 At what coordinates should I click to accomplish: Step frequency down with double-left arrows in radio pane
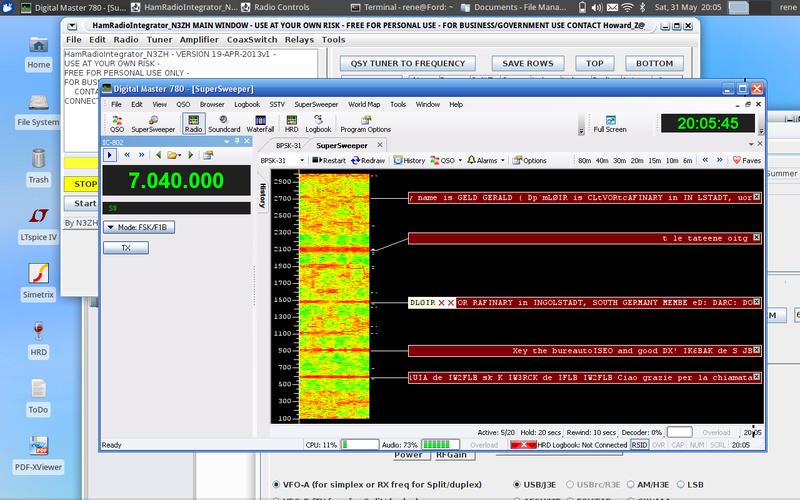click(127, 155)
